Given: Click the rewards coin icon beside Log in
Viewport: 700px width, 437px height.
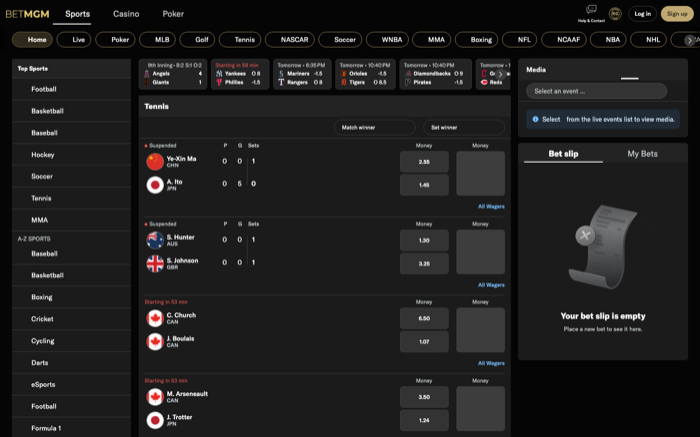Looking at the screenshot, I should (615, 14).
